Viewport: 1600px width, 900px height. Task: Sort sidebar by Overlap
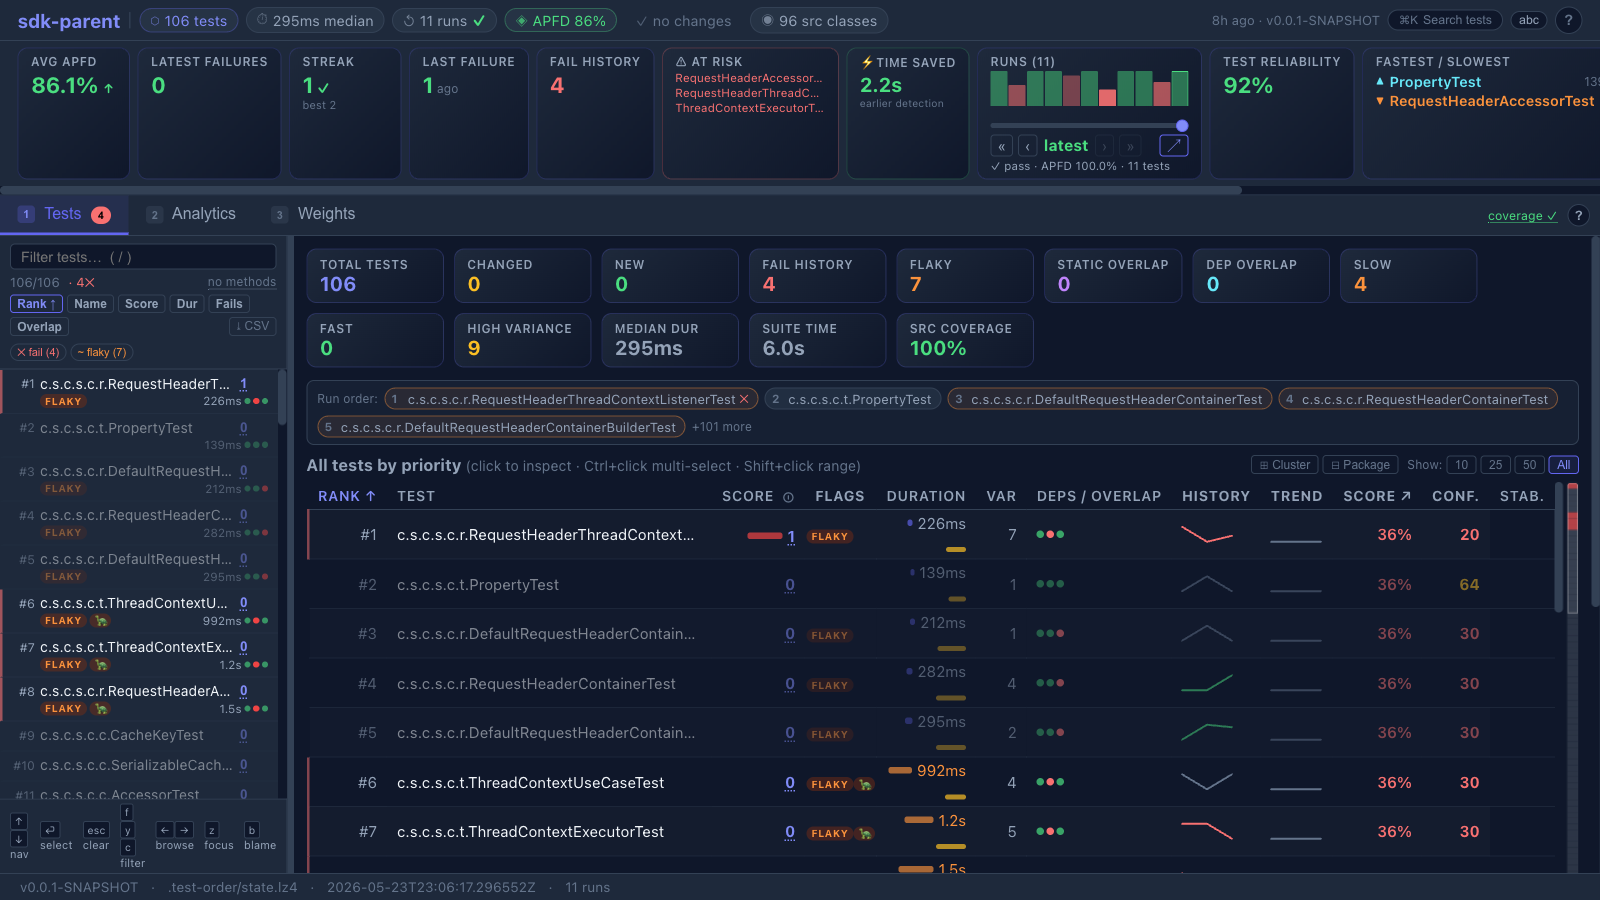click(x=39, y=327)
